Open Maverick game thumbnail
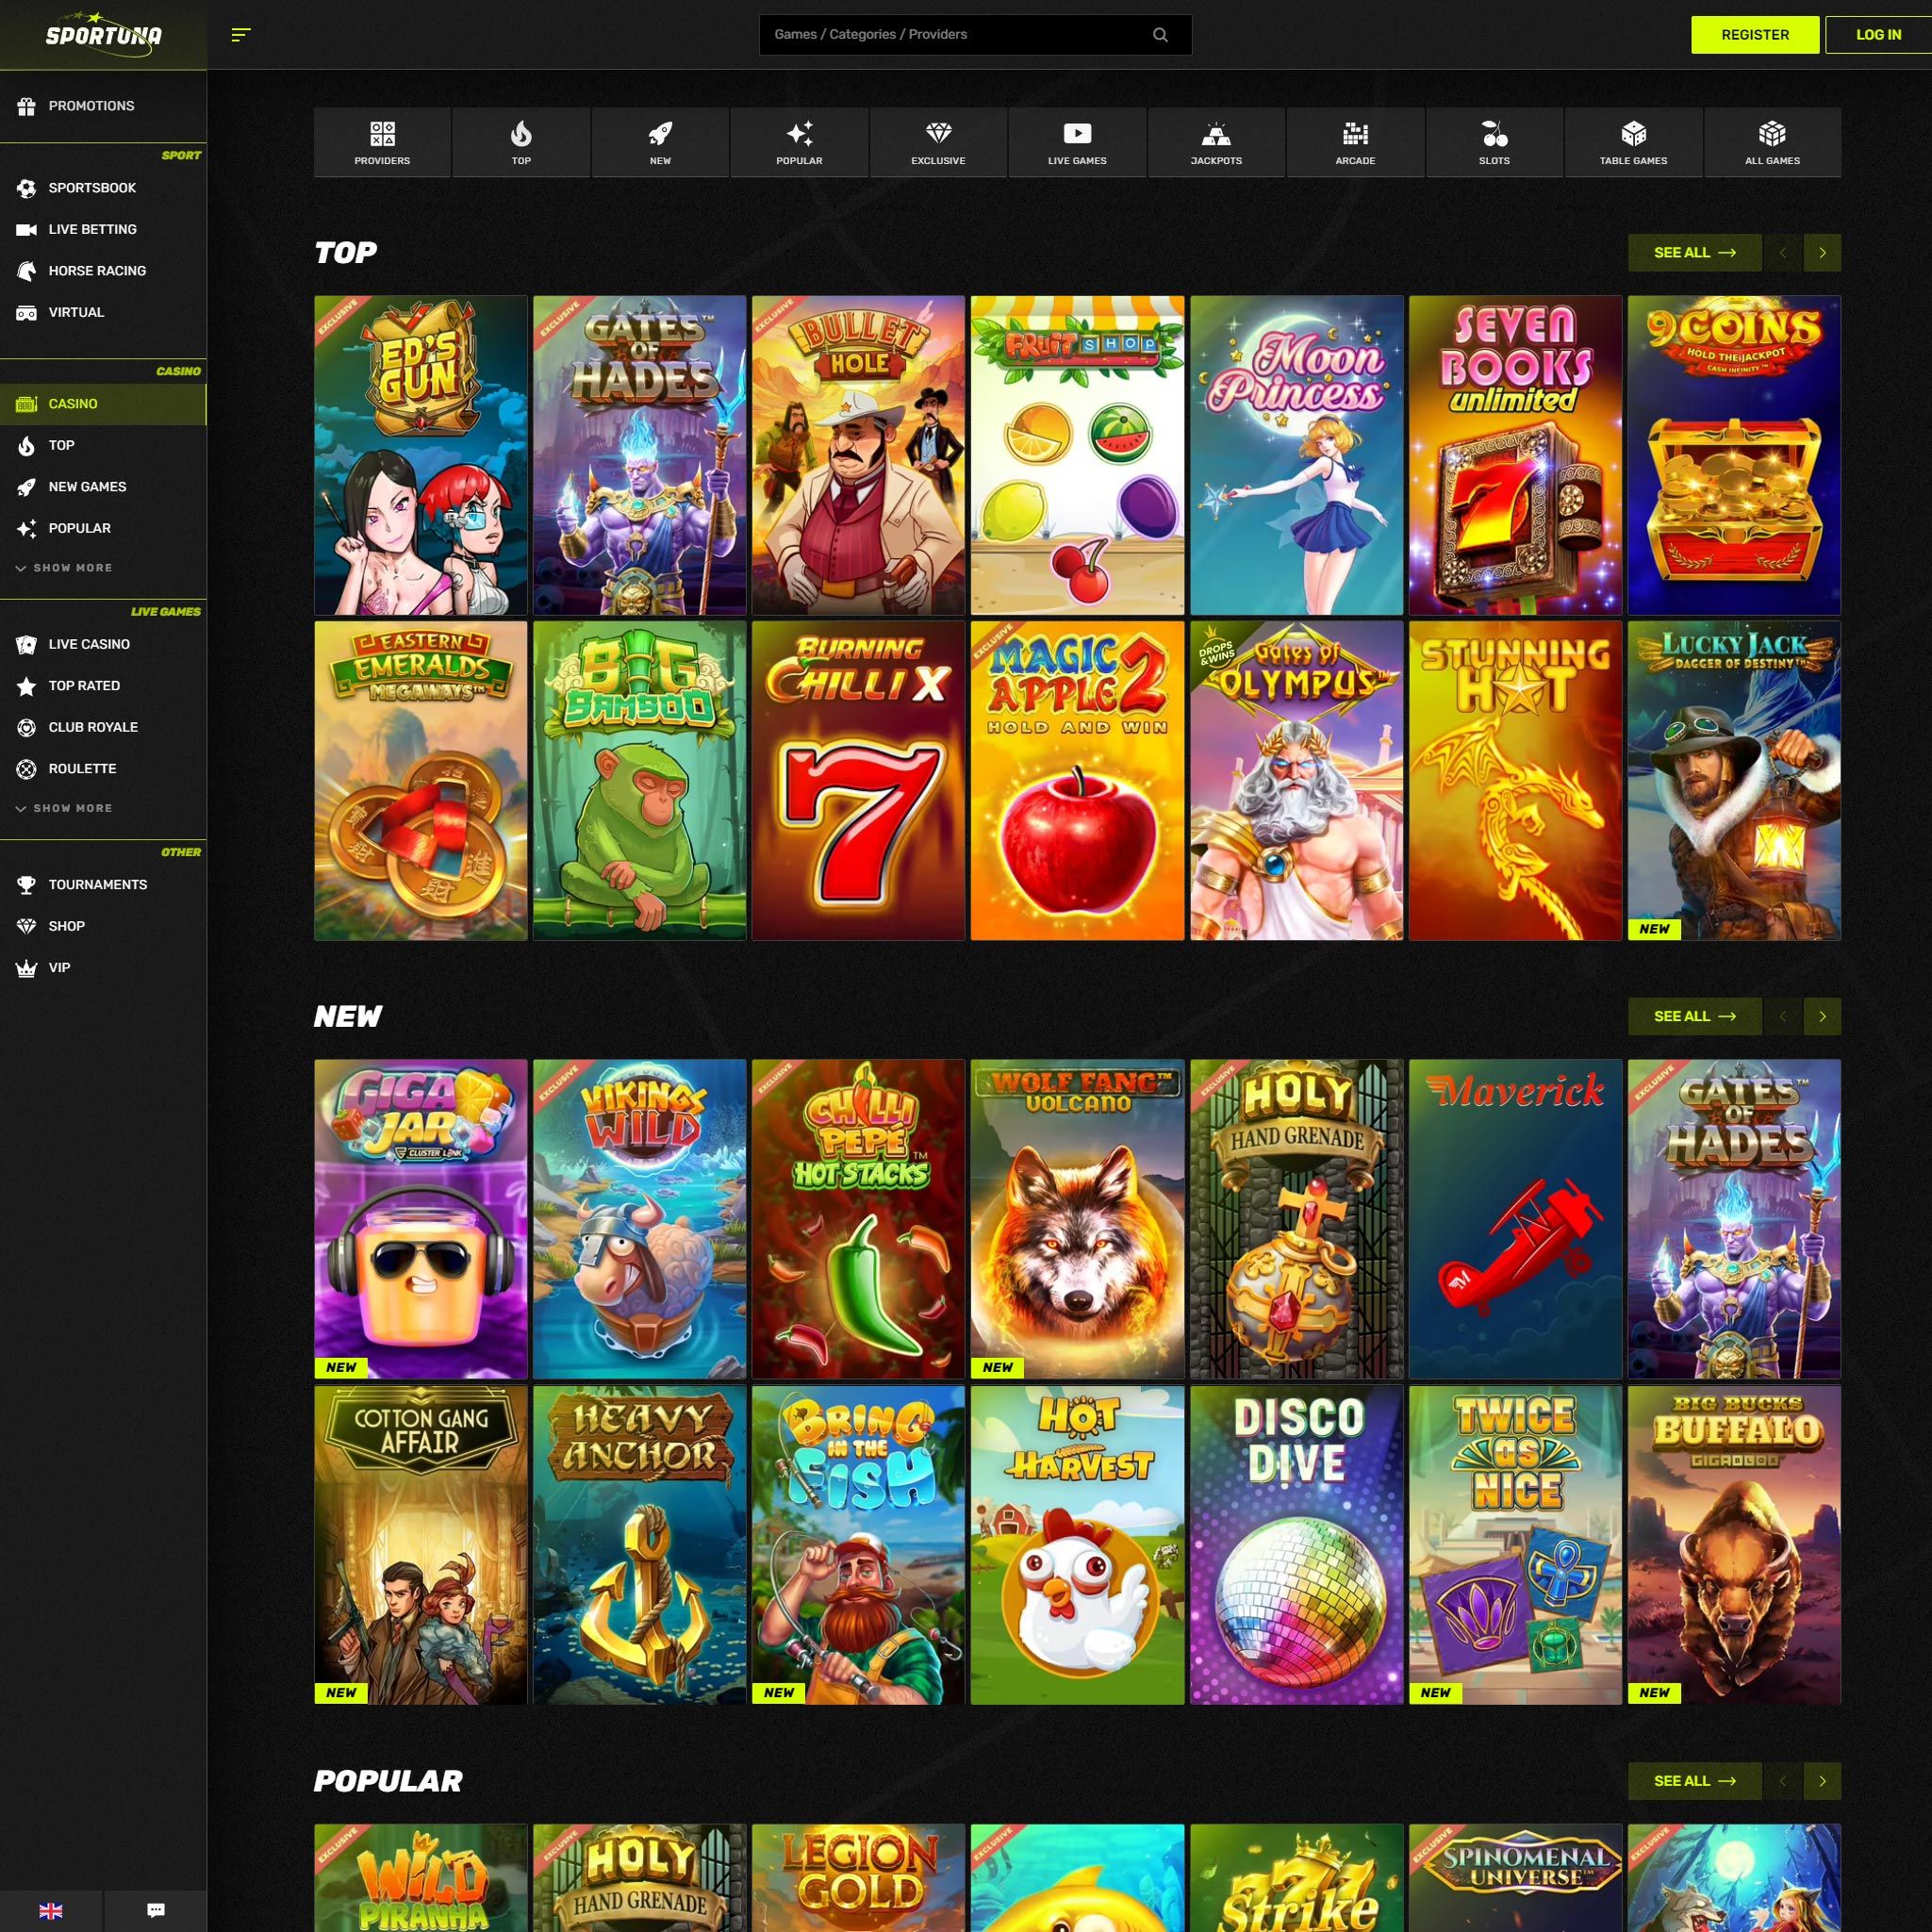1932x1932 pixels. click(x=1515, y=1219)
